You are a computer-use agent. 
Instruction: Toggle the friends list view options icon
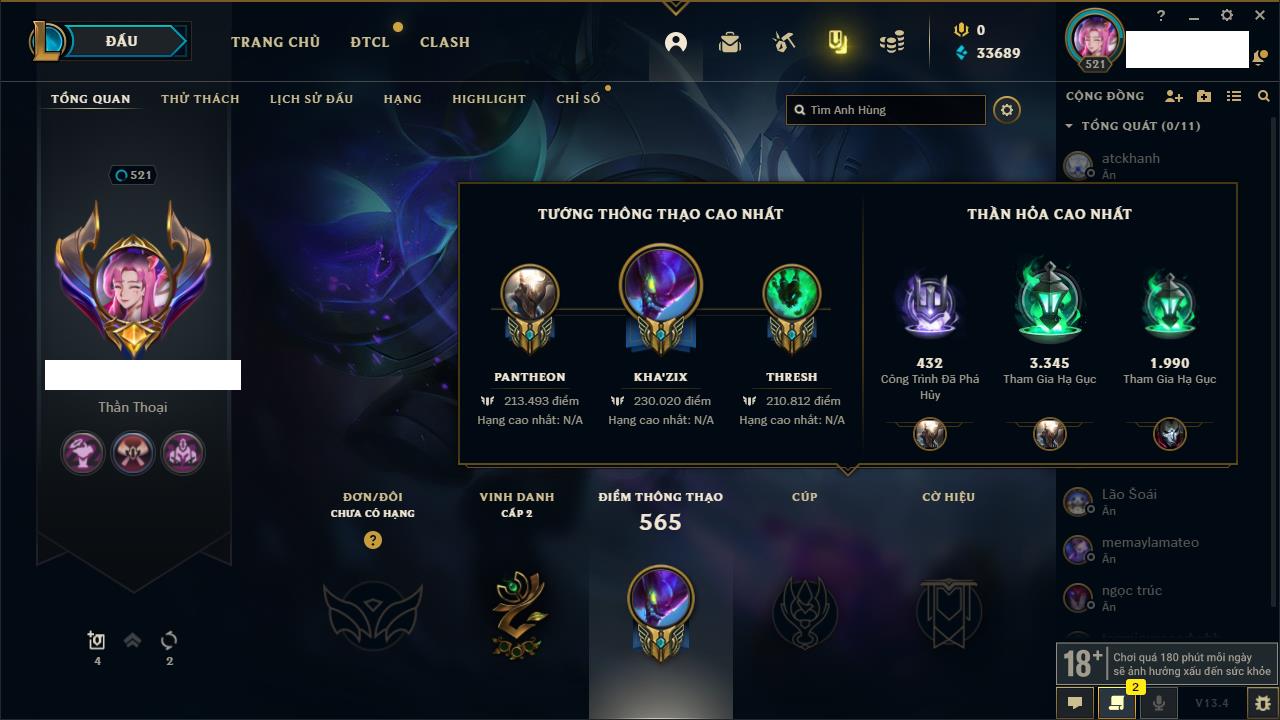(1234, 96)
